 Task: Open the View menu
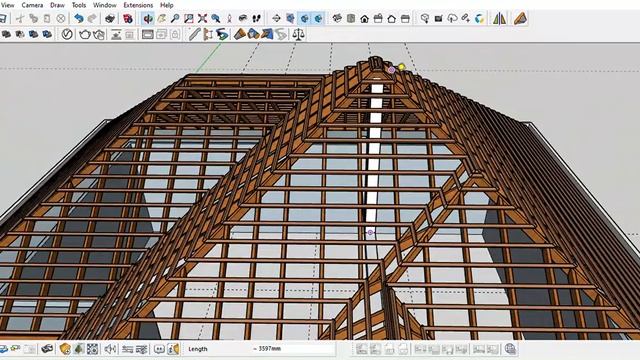7,5
